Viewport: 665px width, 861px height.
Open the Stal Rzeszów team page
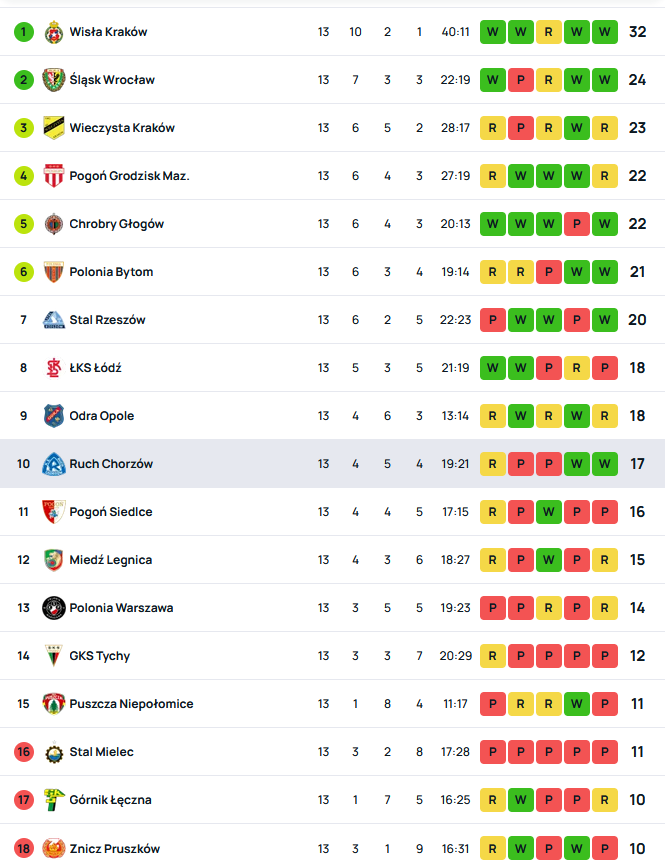(107, 320)
